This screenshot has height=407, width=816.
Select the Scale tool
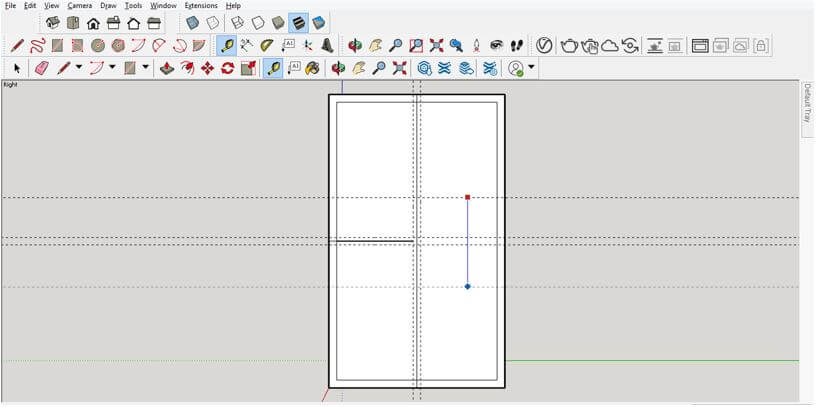[x=248, y=68]
